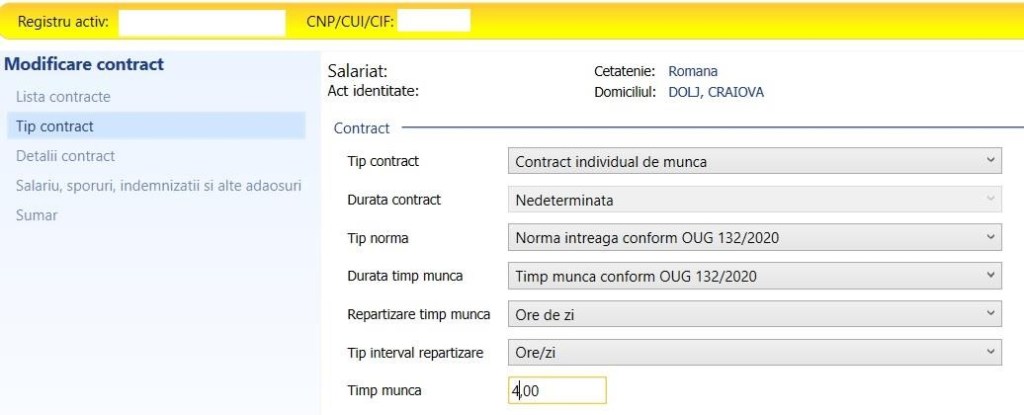1024x415 pixels.
Task: Select the Tip contract sidebar step
Action: (55, 126)
